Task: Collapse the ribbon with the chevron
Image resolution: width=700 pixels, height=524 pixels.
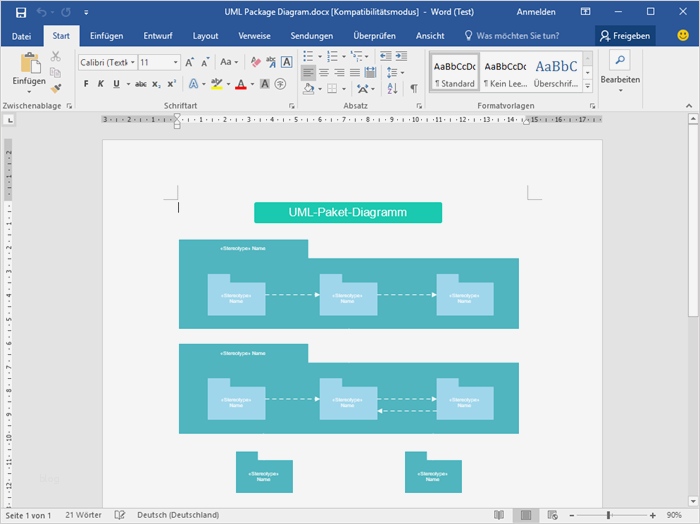Action: (x=689, y=106)
